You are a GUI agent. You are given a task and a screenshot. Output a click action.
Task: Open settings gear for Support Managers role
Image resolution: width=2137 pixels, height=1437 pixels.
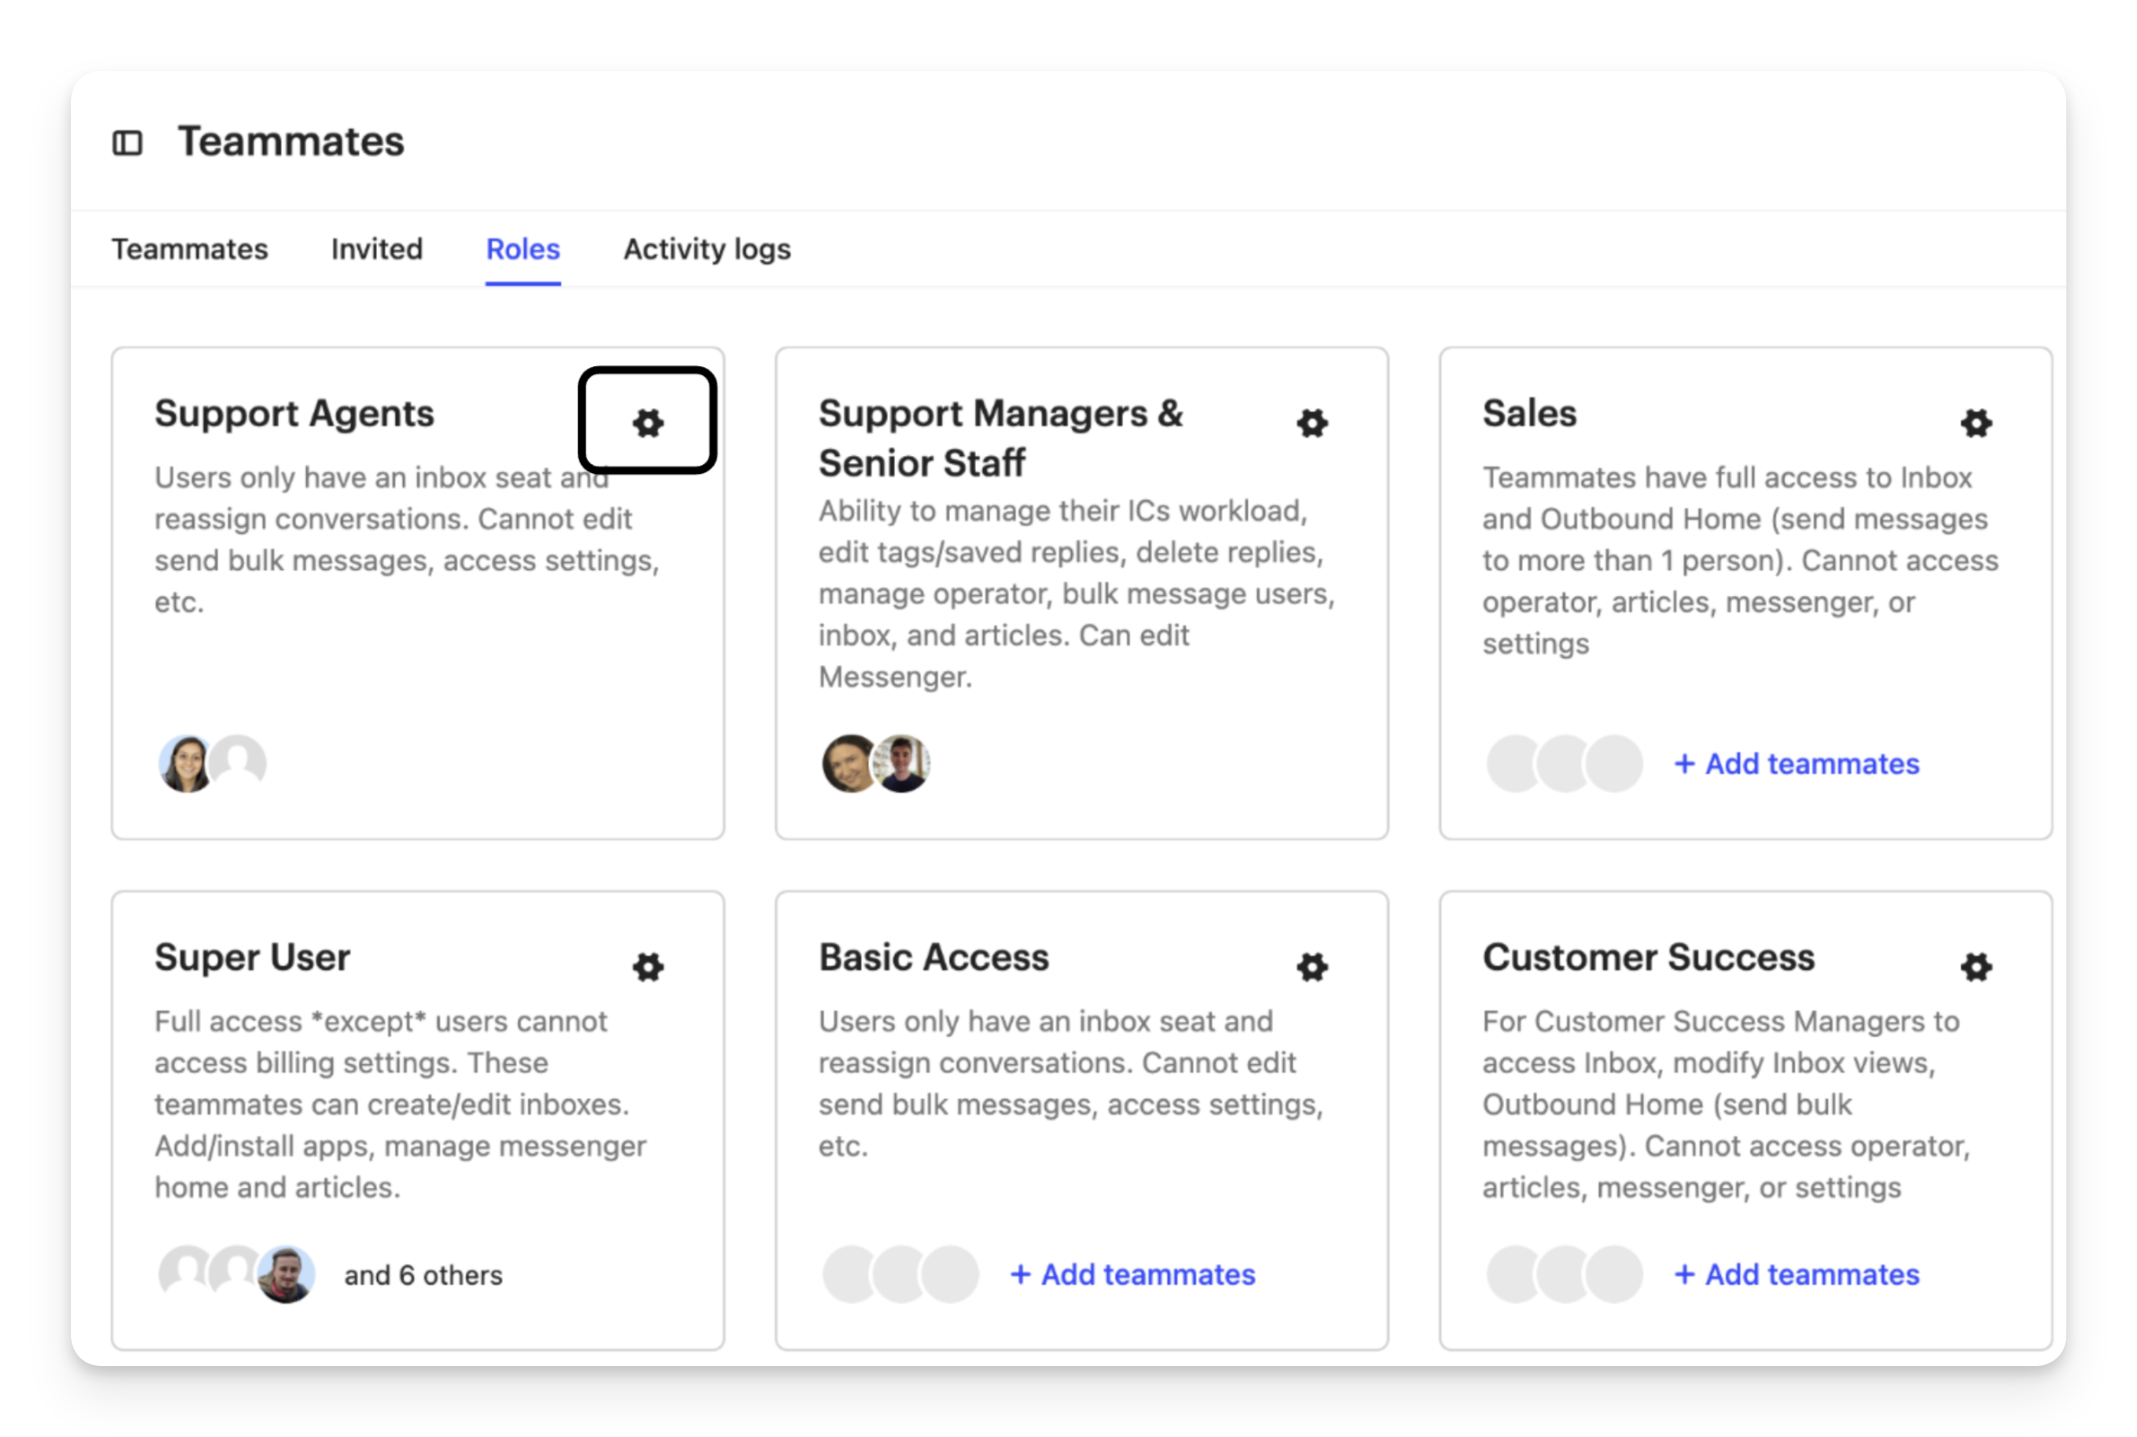click(x=1312, y=423)
